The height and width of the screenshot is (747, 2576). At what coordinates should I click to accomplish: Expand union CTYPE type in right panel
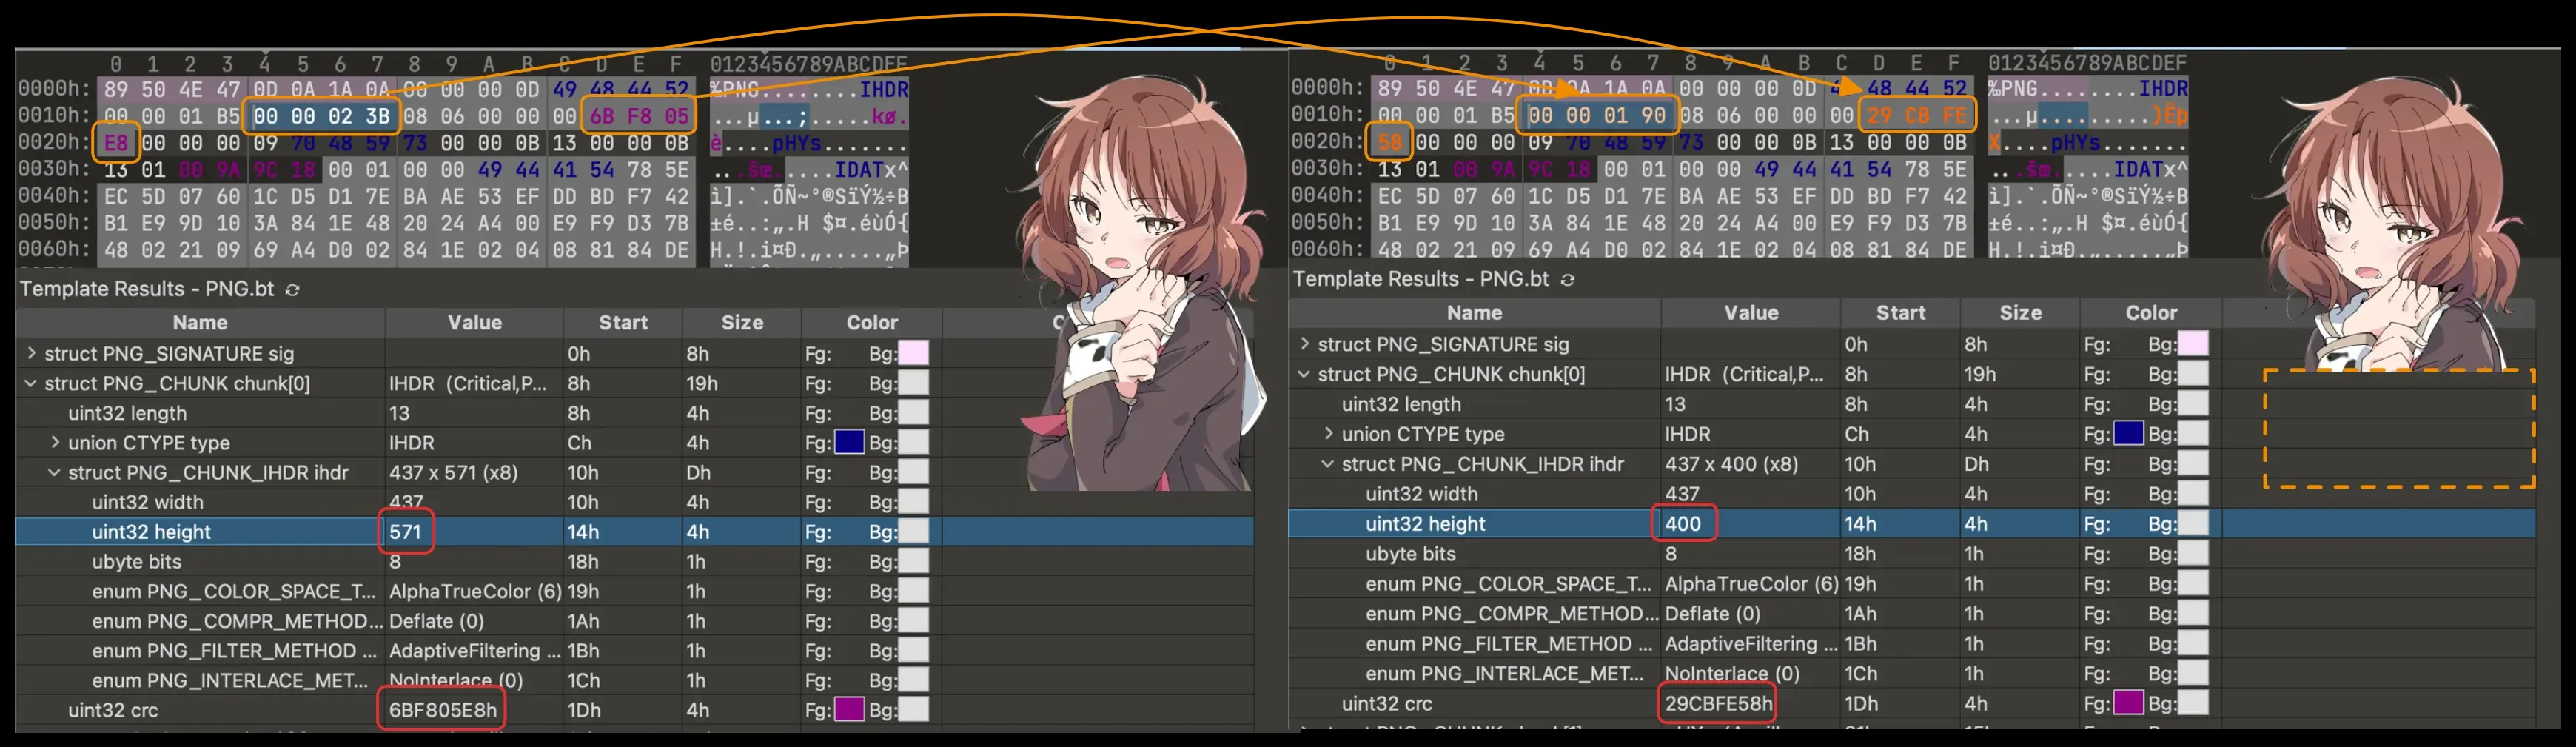tap(1328, 434)
